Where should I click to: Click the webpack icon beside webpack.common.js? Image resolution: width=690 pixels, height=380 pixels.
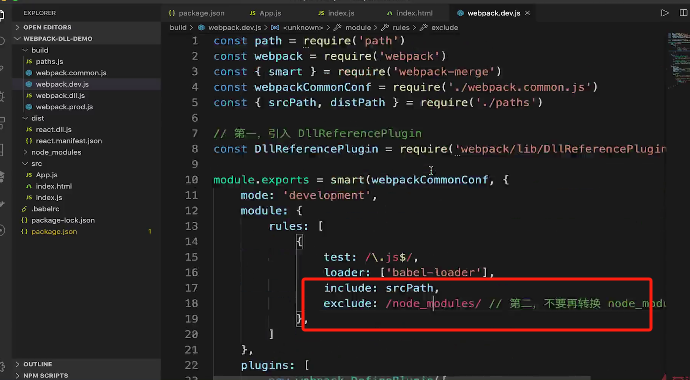click(x=29, y=73)
